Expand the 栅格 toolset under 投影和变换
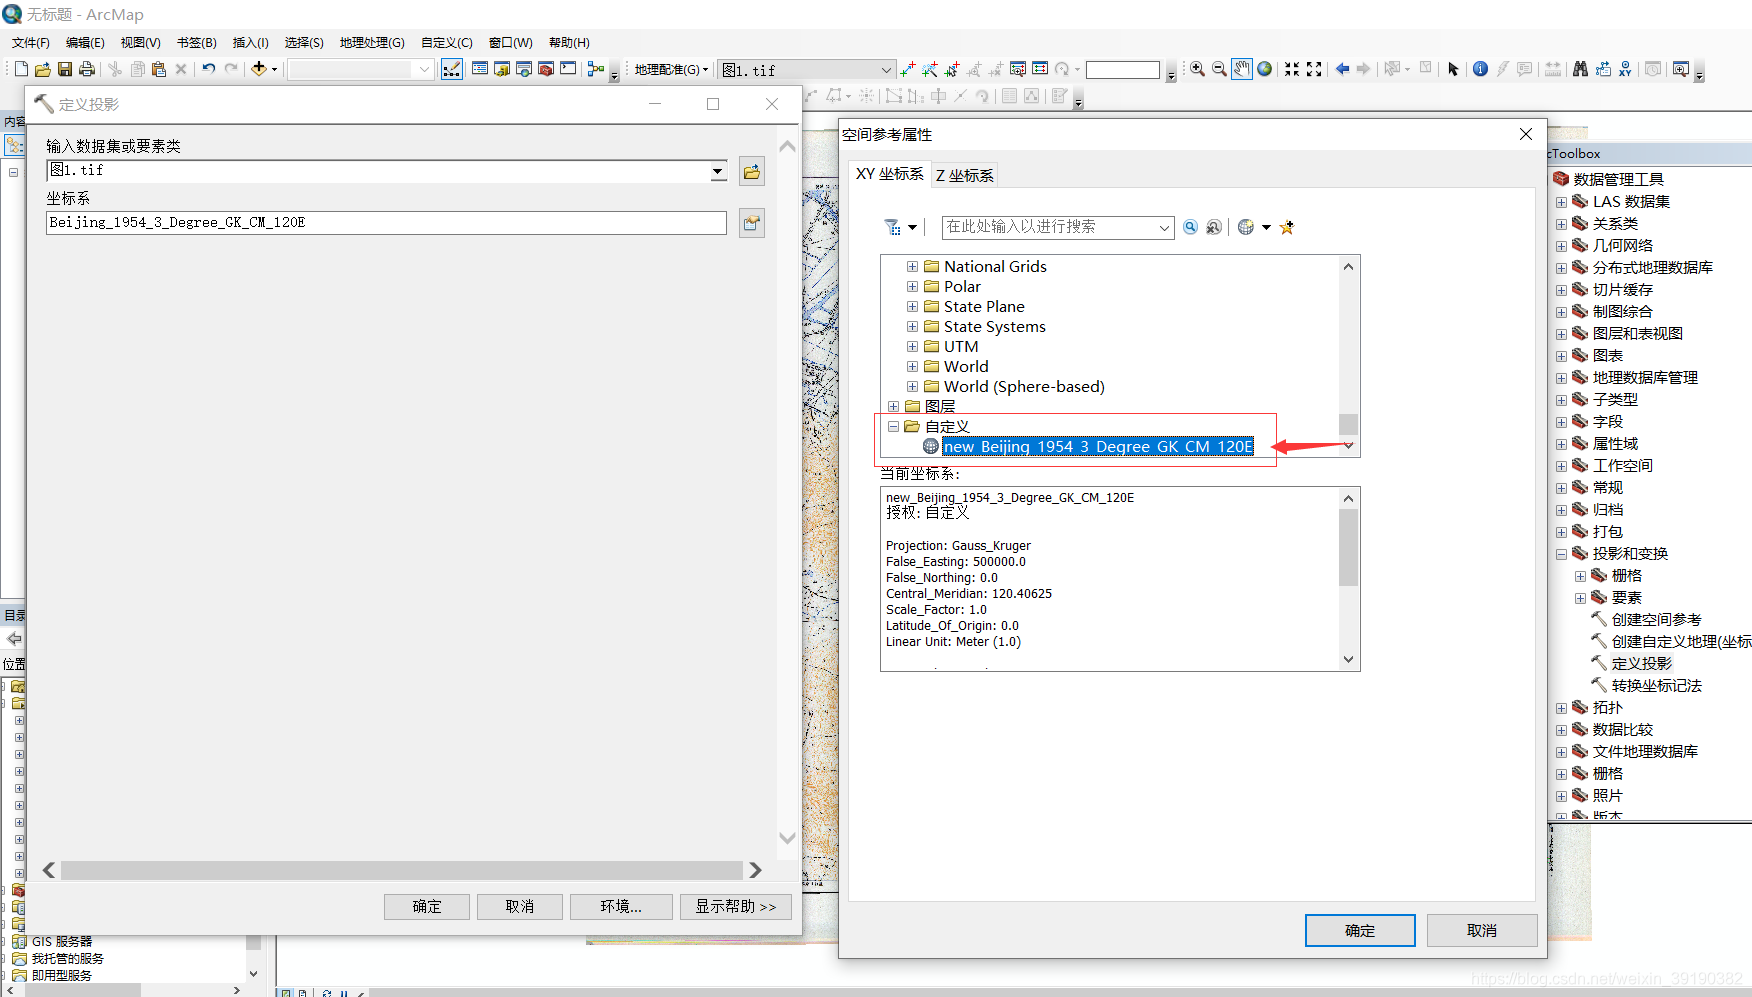The height and width of the screenshot is (997, 1752). [x=1580, y=576]
